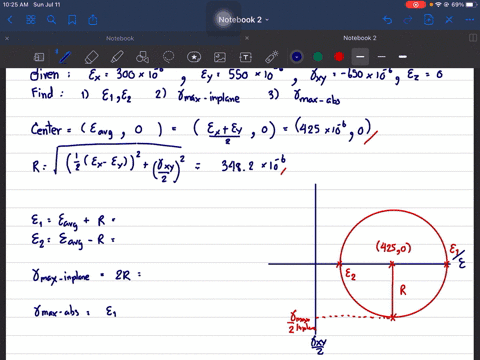Tap the battery status indicator
The width and height of the screenshot is (480, 360).
471,5
